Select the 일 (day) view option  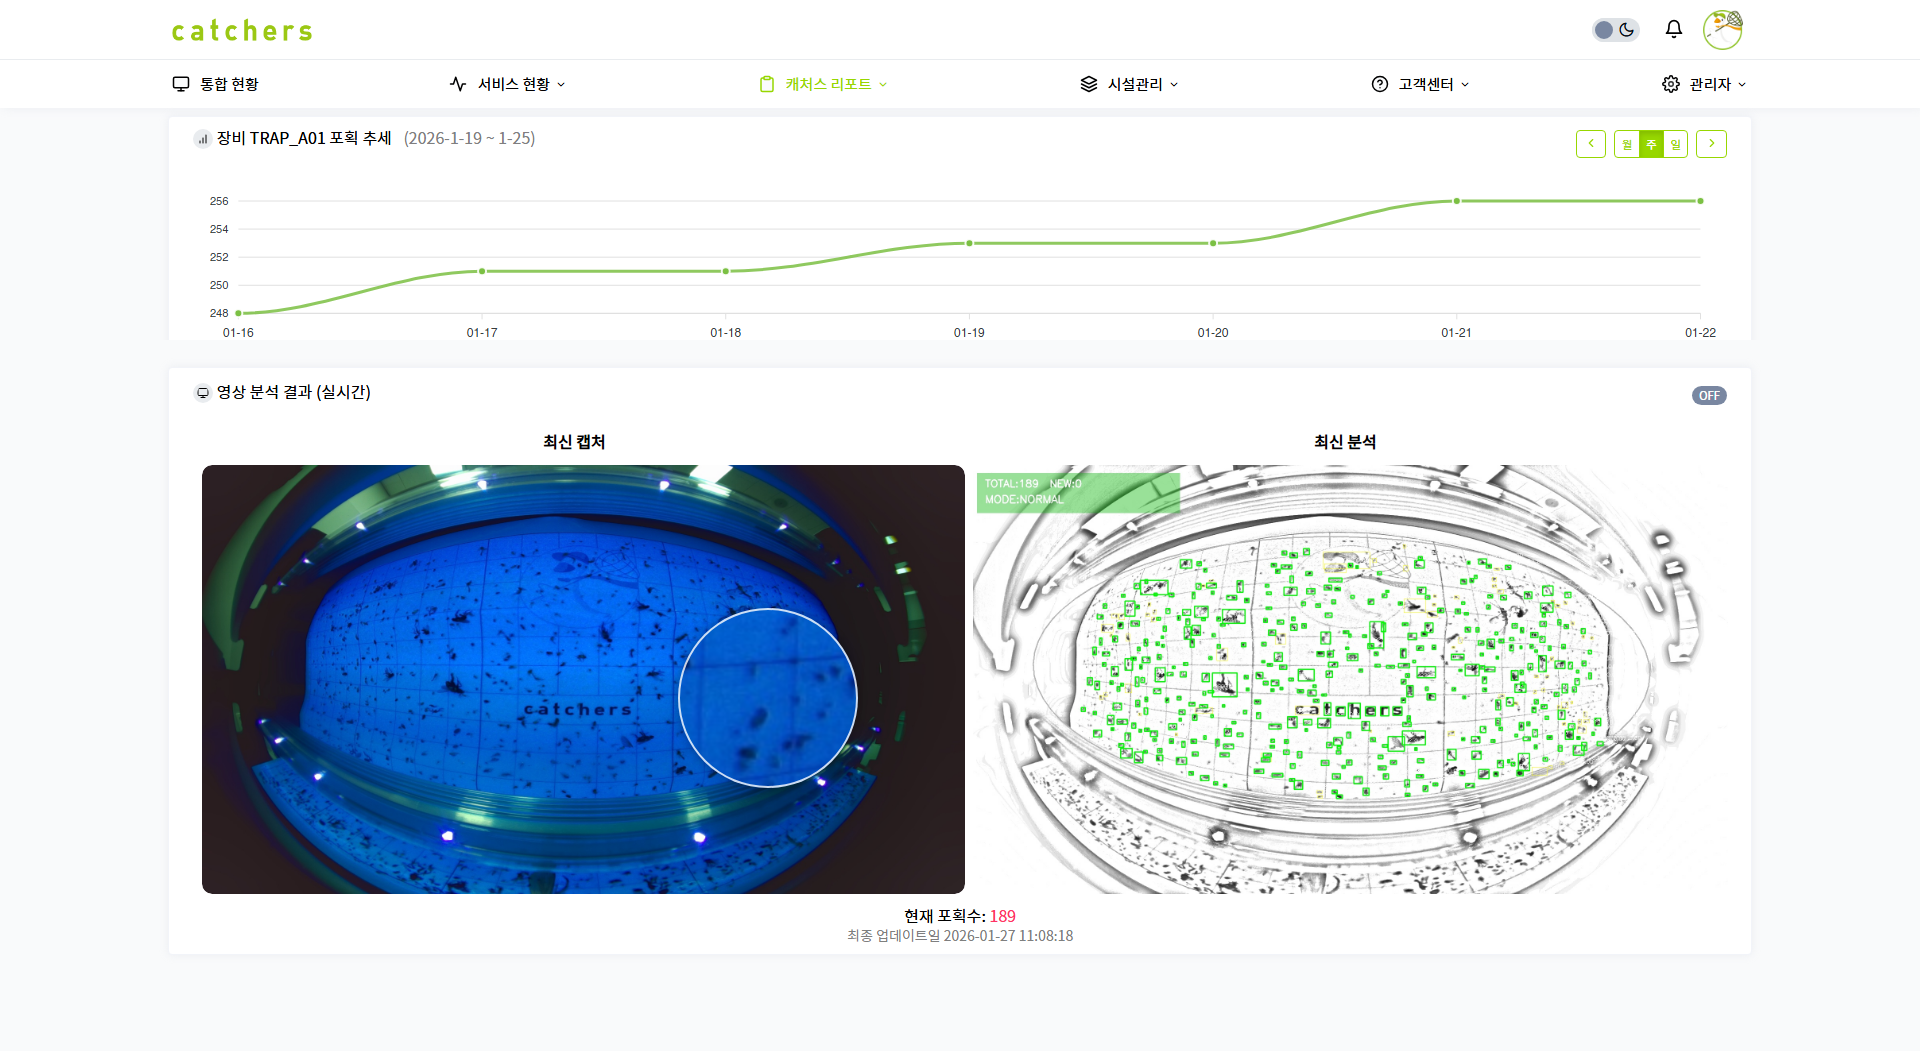click(1676, 144)
